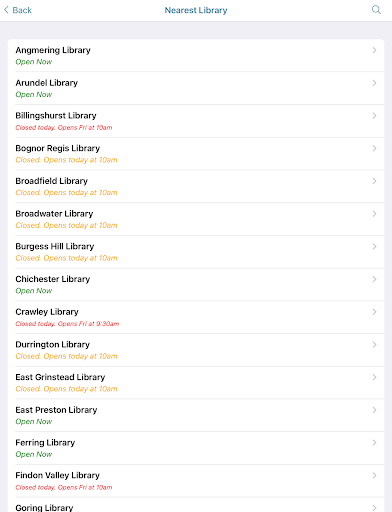
Task: View East Preston Library details
Action: tap(196, 415)
